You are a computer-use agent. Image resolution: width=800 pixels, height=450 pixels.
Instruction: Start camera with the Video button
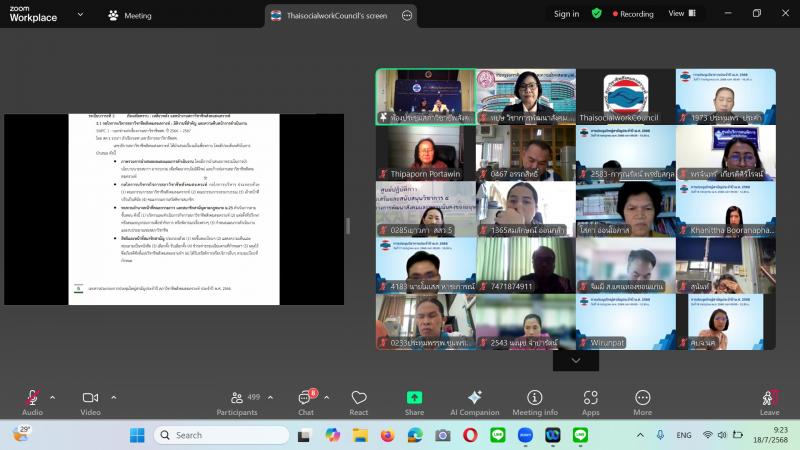pyautogui.click(x=90, y=403)
